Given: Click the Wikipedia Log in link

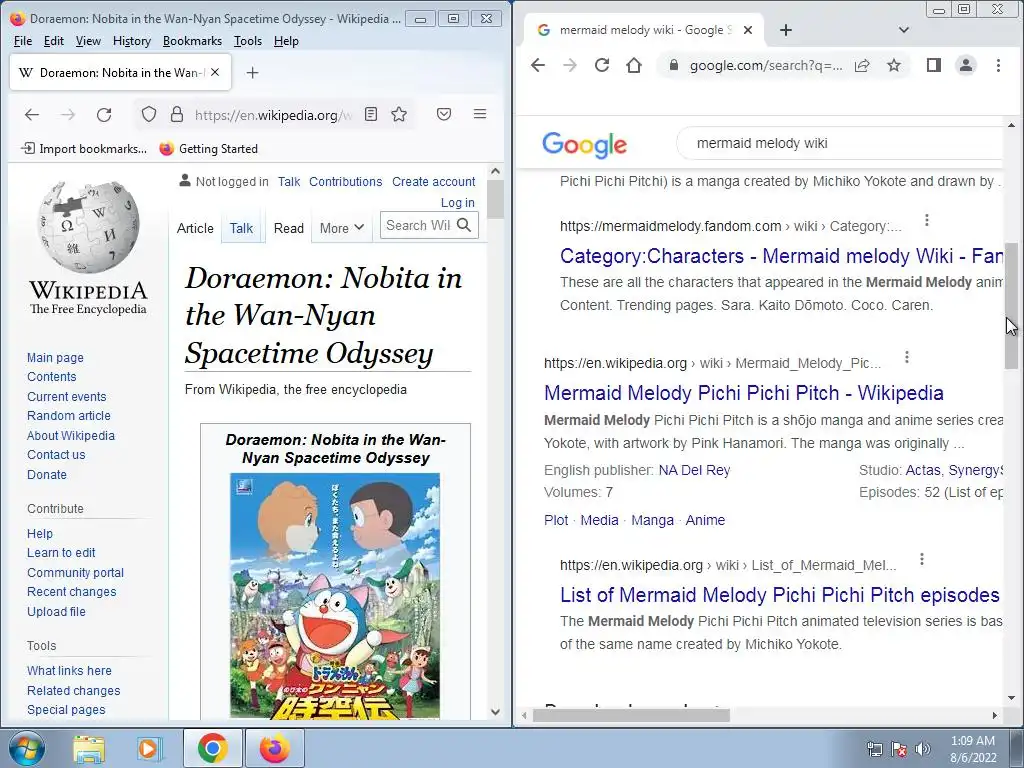Looking at the screenshot, I should (458, 202).
